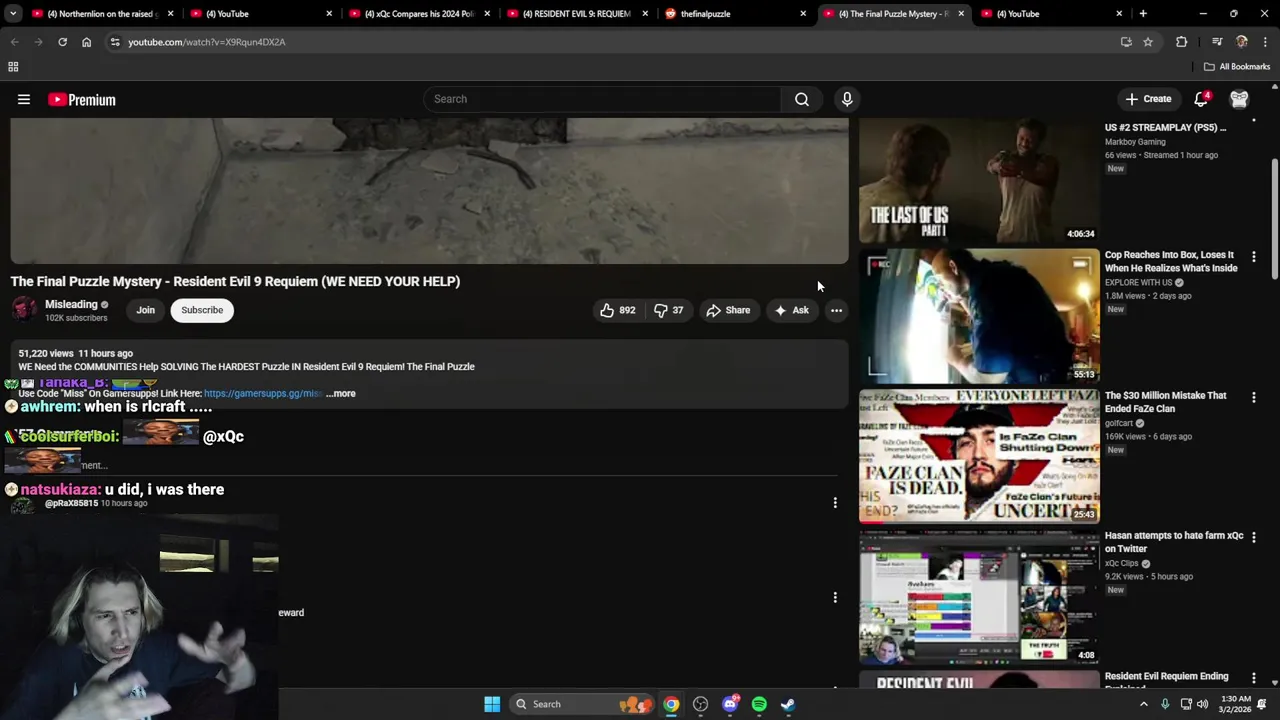The height and width of the screenshot is (720, 1280).
Task: Click the Share button
Action: (728, 310)
